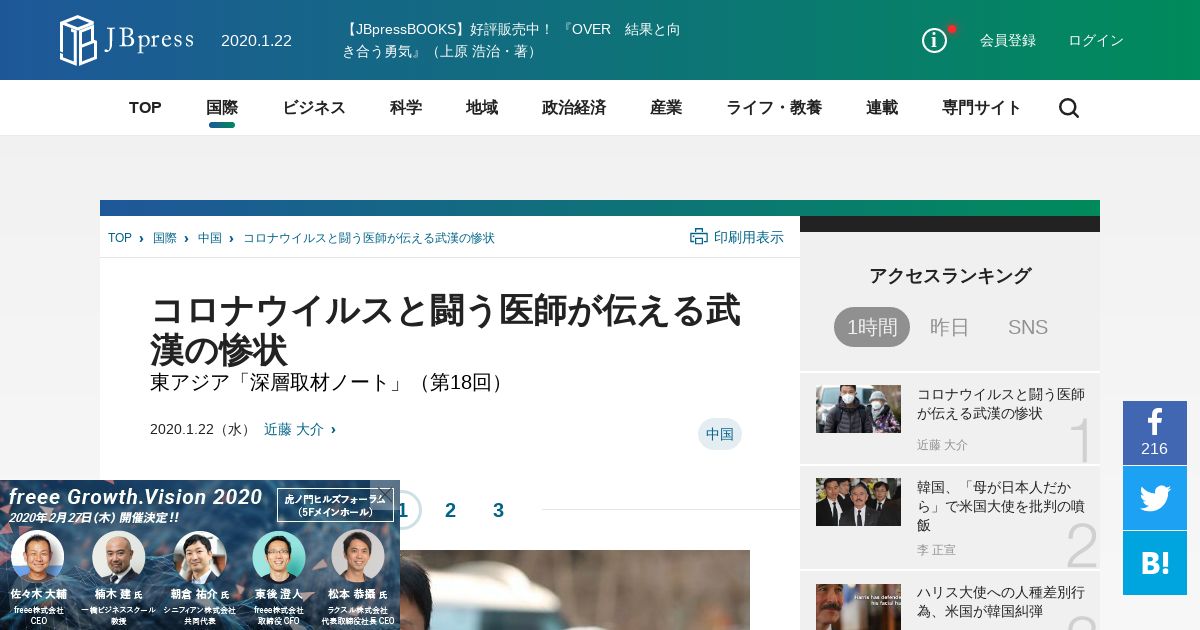Go to article page 2
The height and width of the screenshot is (630, 1200).
pos(450,510)
